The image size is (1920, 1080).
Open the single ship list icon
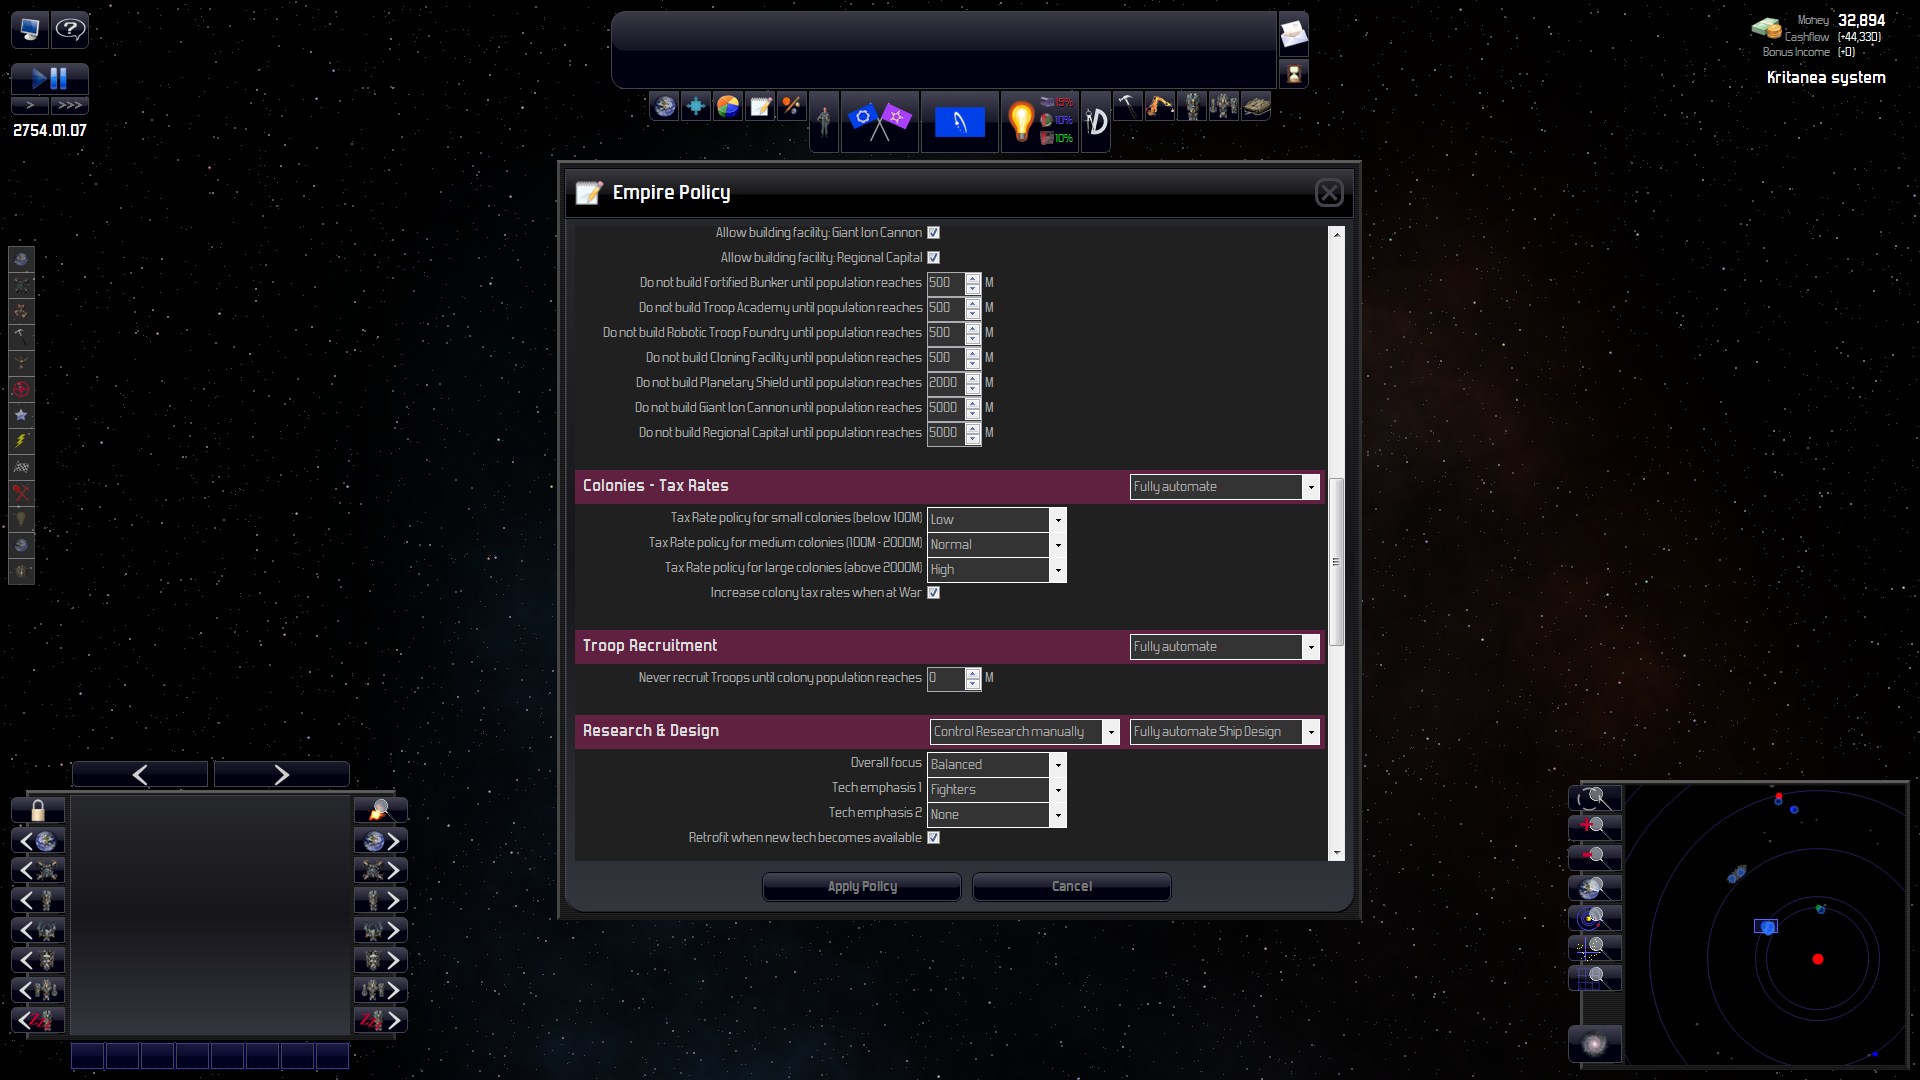click(1192, 106)
